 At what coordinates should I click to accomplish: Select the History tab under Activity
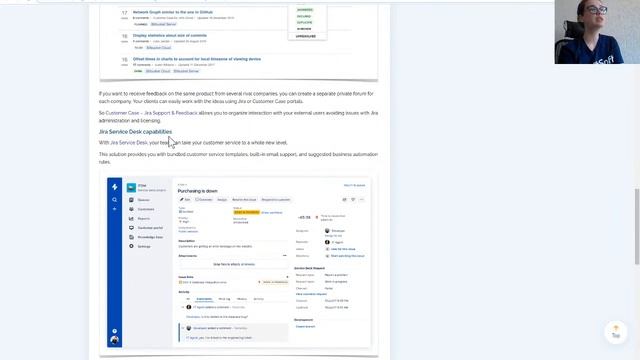pos(242,299)
